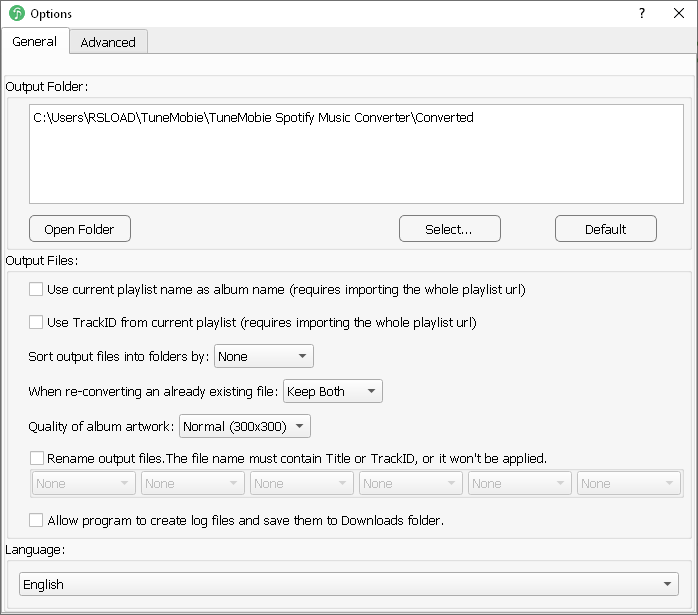Allow program to create log files checkbox
This screenshot has width=698, height=615.
(x=36, y=520)
